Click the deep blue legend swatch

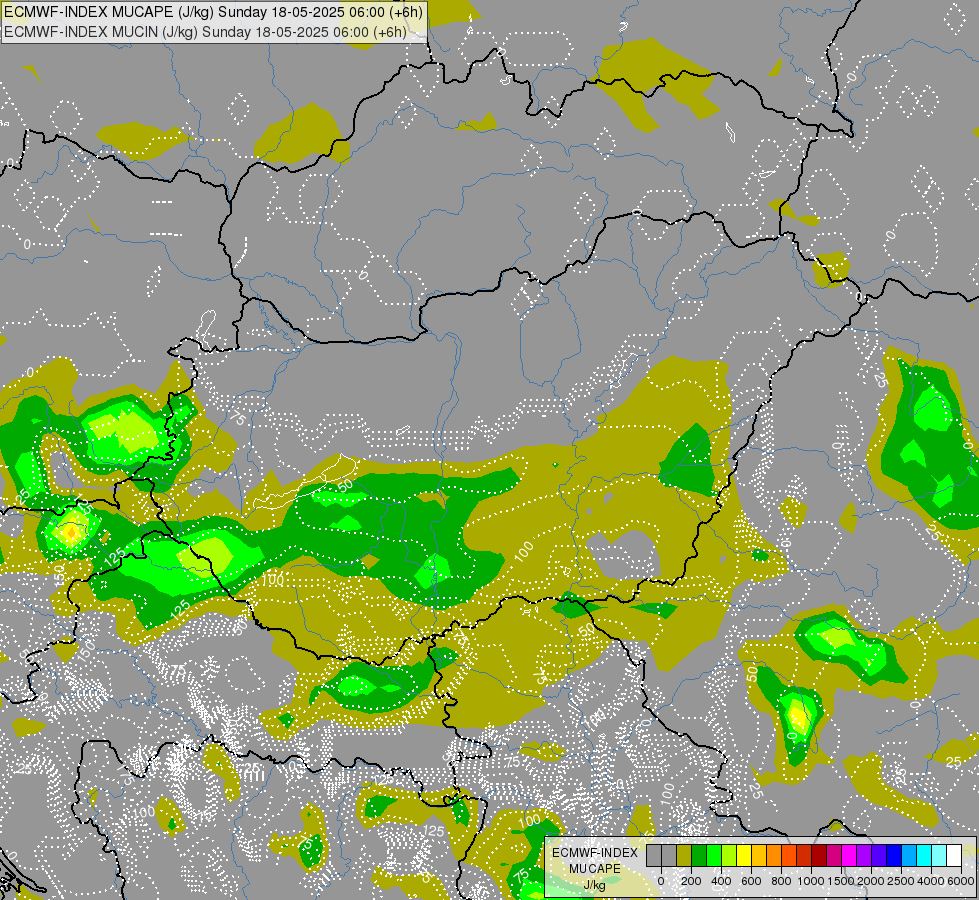pyautogui.click(x=894, y=856)
